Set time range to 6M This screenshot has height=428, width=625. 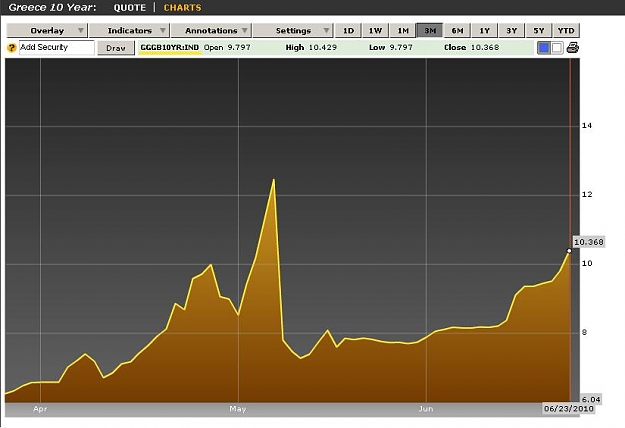[x=457, y=31]
